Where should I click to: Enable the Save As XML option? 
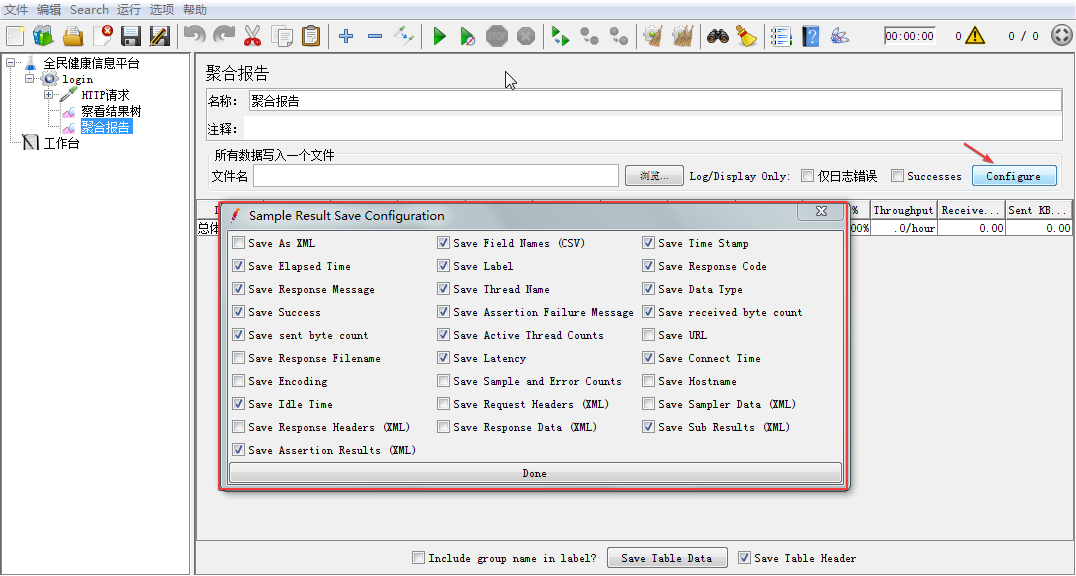[x=238, y=242]
